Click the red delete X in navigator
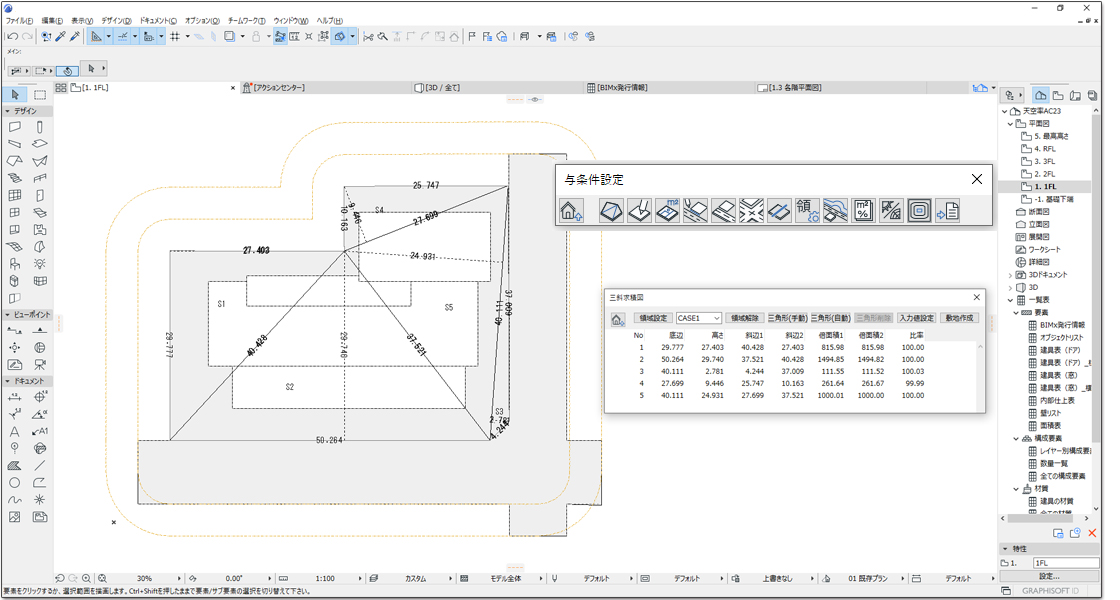This screenshot has width=1120, height=600. (1091, 534)
